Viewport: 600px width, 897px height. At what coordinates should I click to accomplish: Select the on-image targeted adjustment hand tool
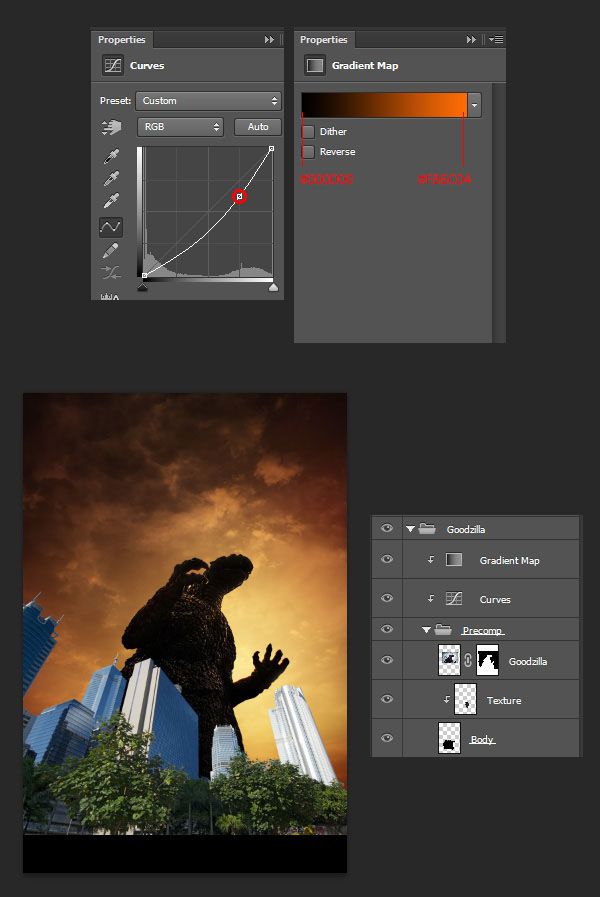click(112, 127)
